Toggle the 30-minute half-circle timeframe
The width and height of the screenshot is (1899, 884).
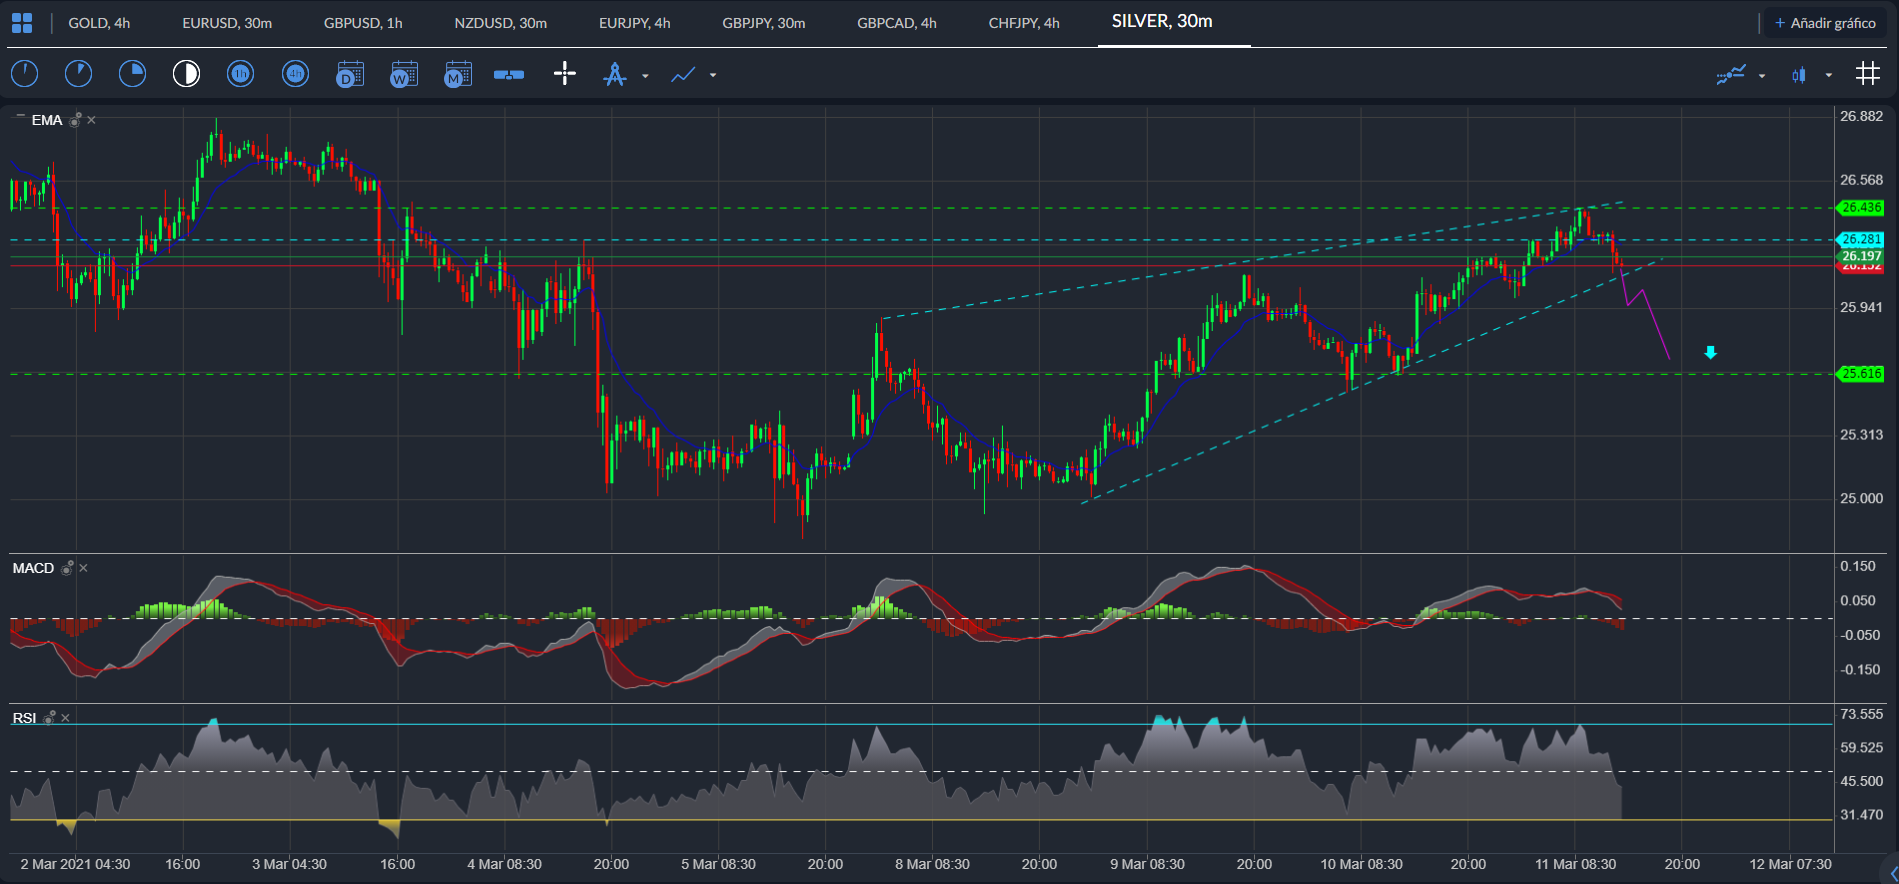(x=186, y=74)
